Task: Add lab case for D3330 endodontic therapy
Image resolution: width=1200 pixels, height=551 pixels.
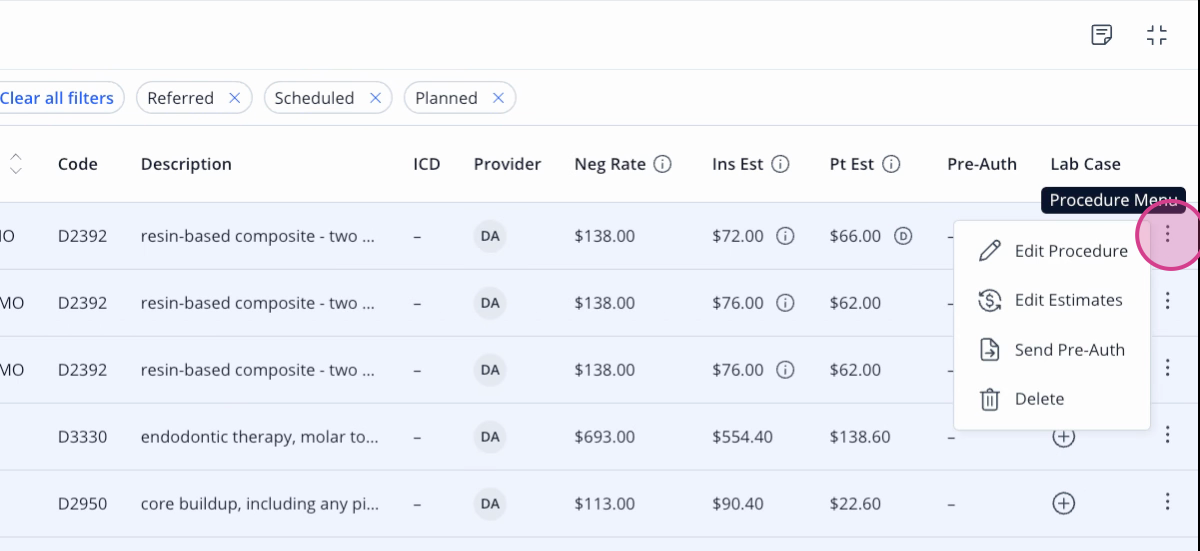Action: [1064, 437]
